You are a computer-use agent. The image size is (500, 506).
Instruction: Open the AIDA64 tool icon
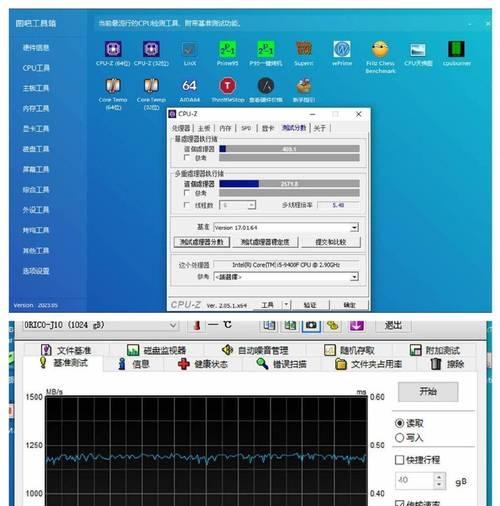pos(189,86)
